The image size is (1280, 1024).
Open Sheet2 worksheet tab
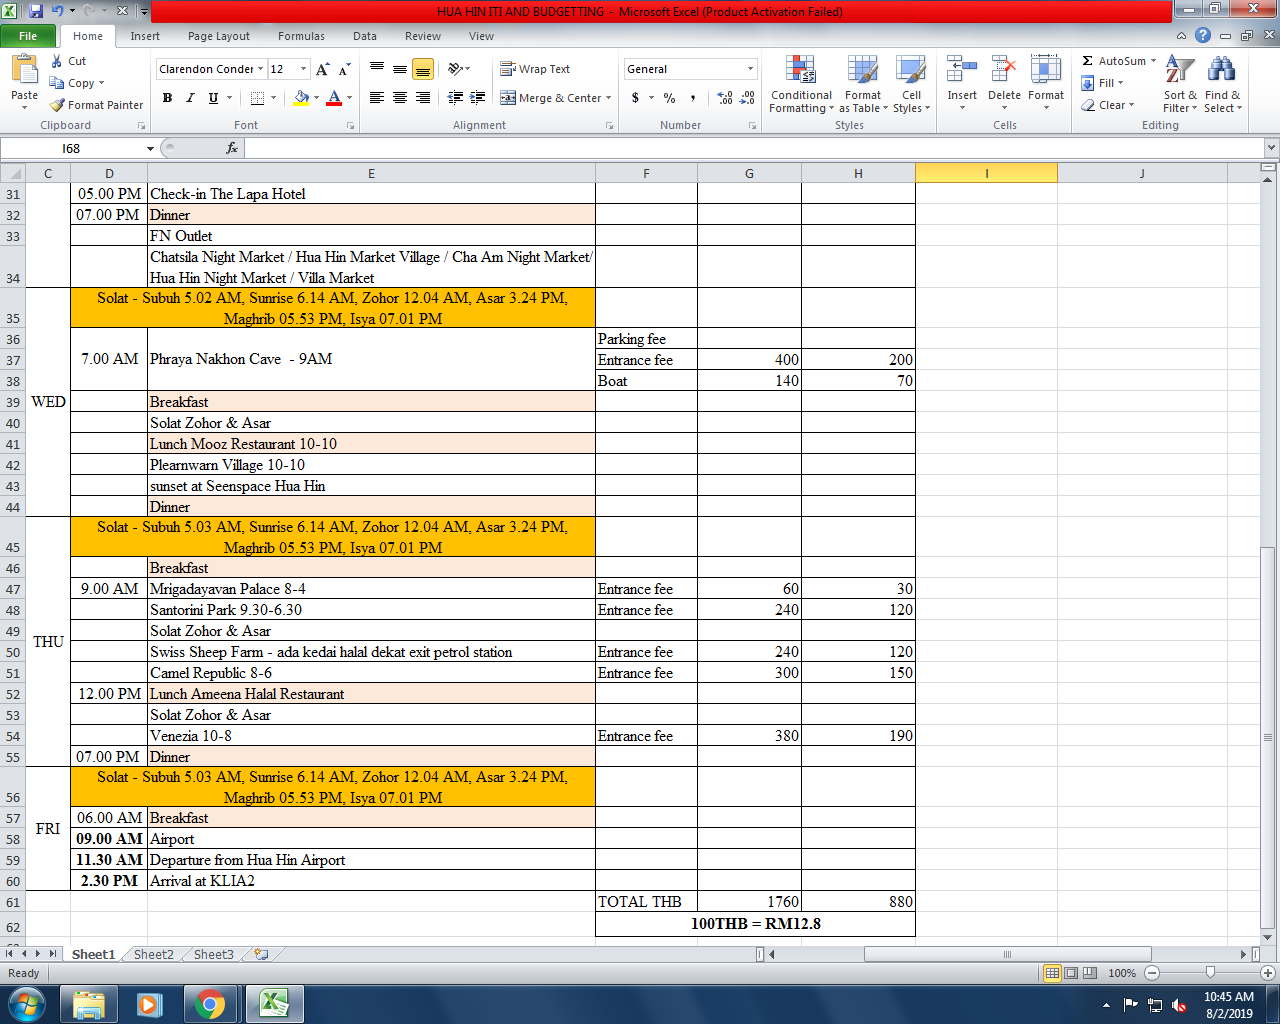(x=153, y=954)
